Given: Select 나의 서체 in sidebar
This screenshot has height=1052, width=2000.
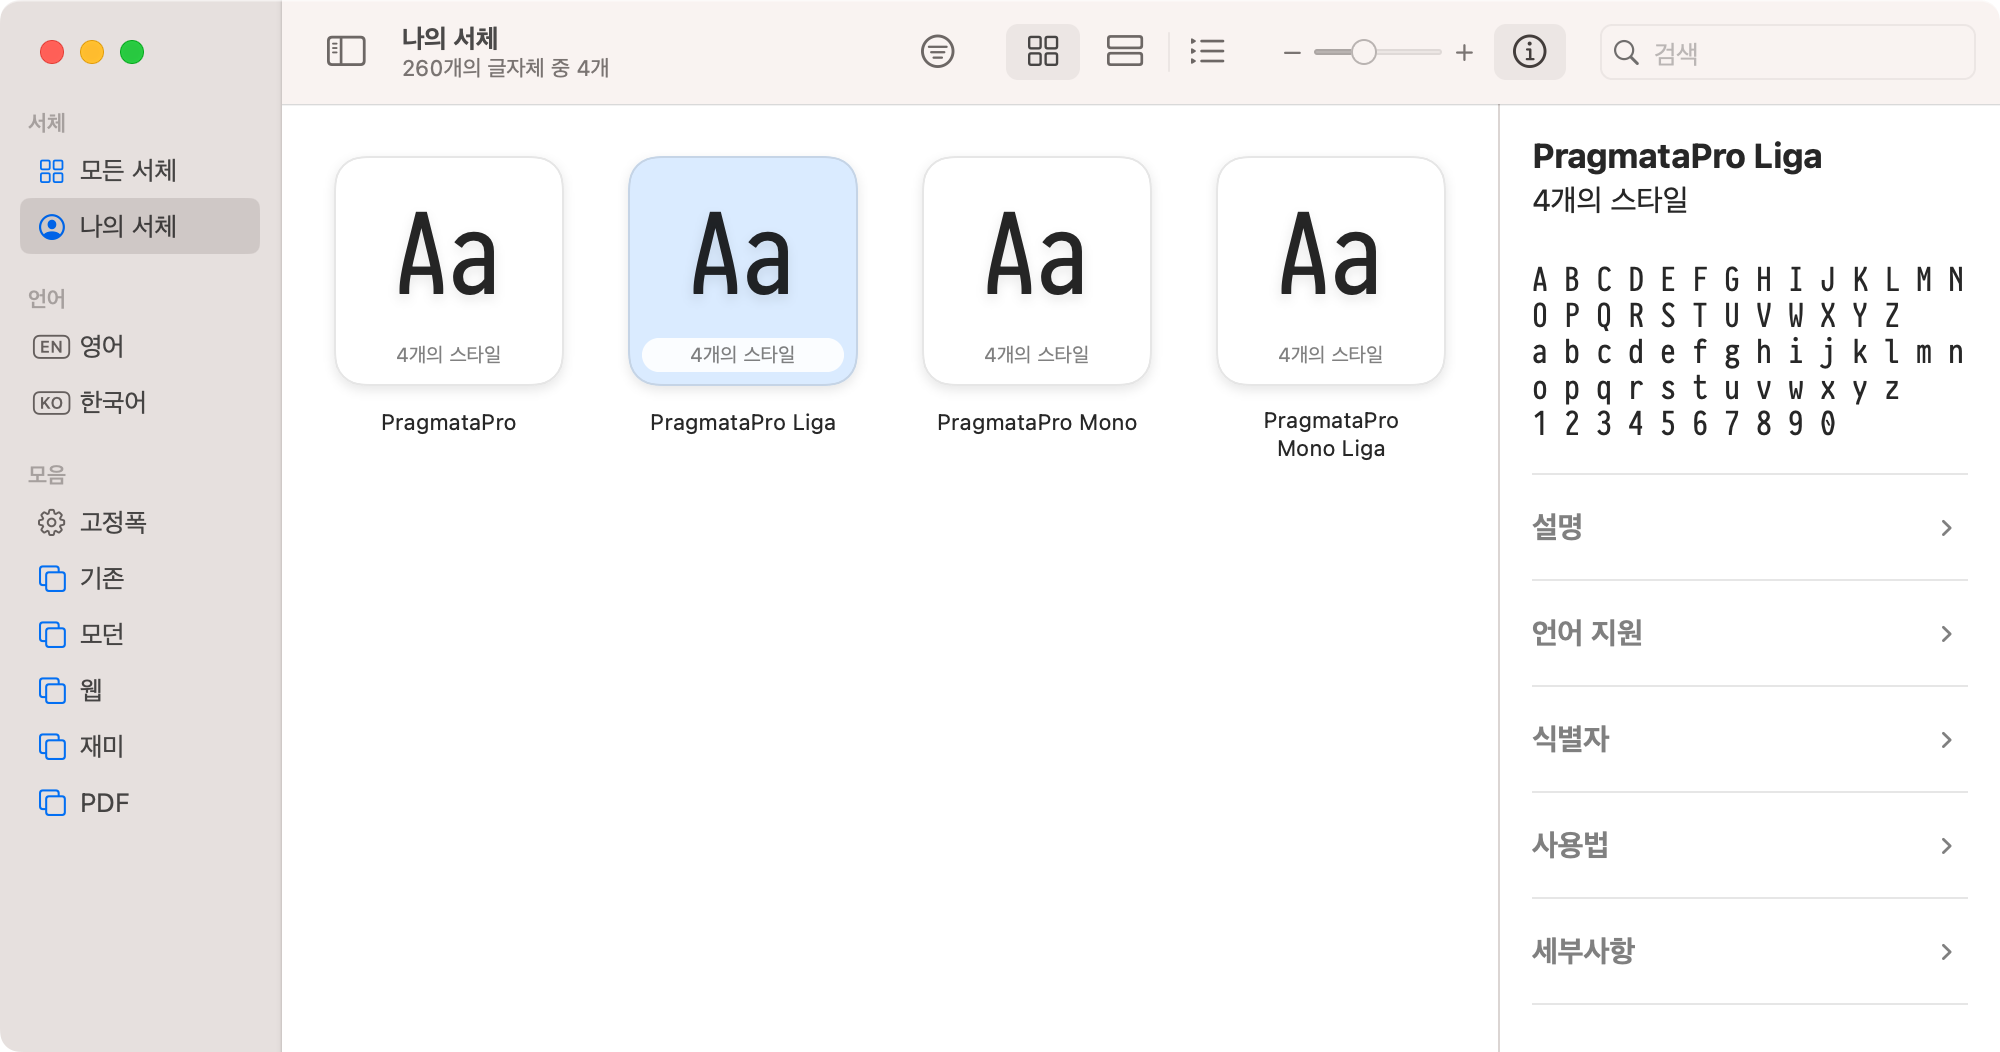Looking at the screenshot, I should coord(140,226).
